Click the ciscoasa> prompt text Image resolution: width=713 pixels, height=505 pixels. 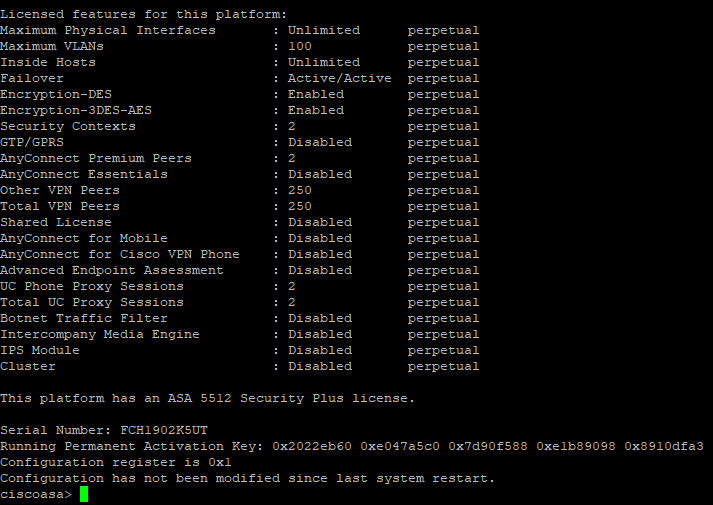36,494
